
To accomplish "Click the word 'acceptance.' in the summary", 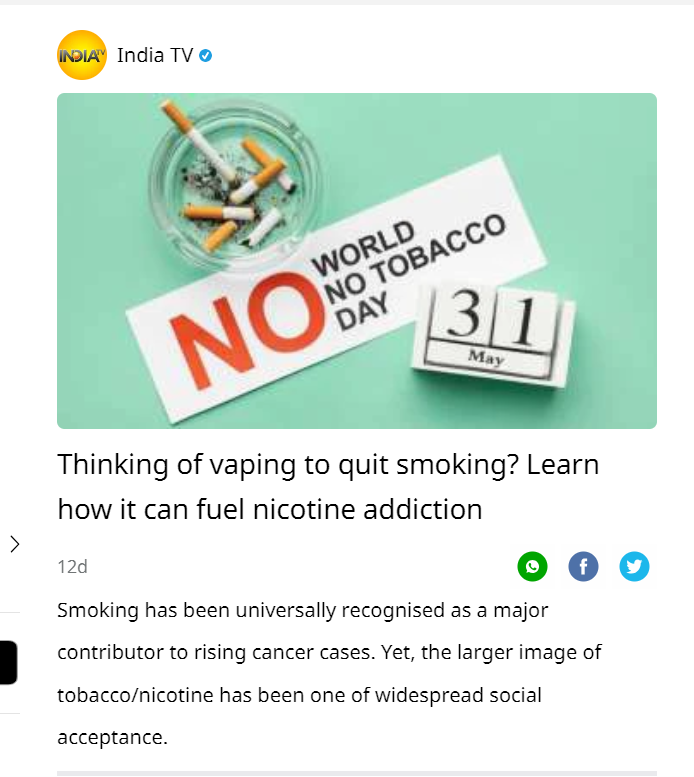I will (112, 737).
